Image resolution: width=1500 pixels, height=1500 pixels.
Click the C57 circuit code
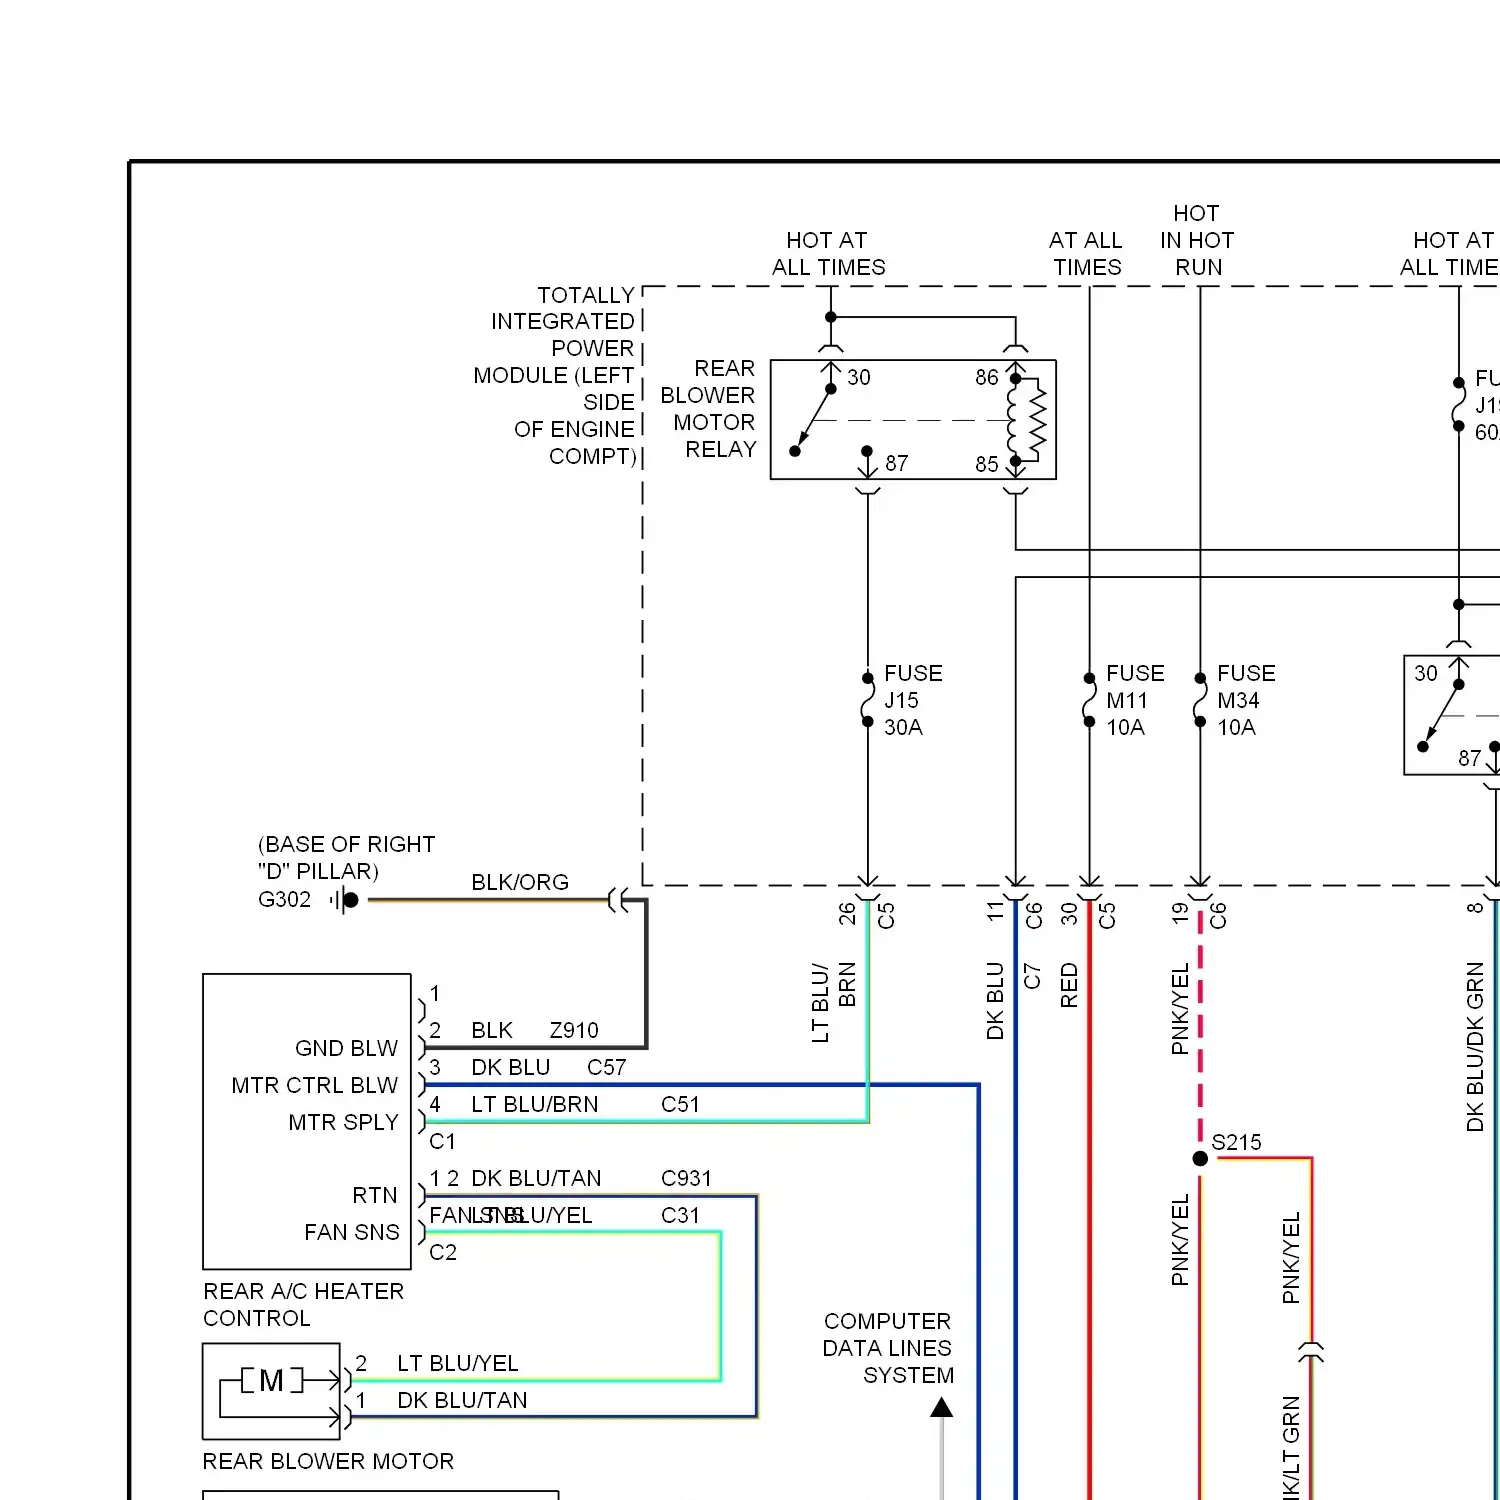[607, 1067]
